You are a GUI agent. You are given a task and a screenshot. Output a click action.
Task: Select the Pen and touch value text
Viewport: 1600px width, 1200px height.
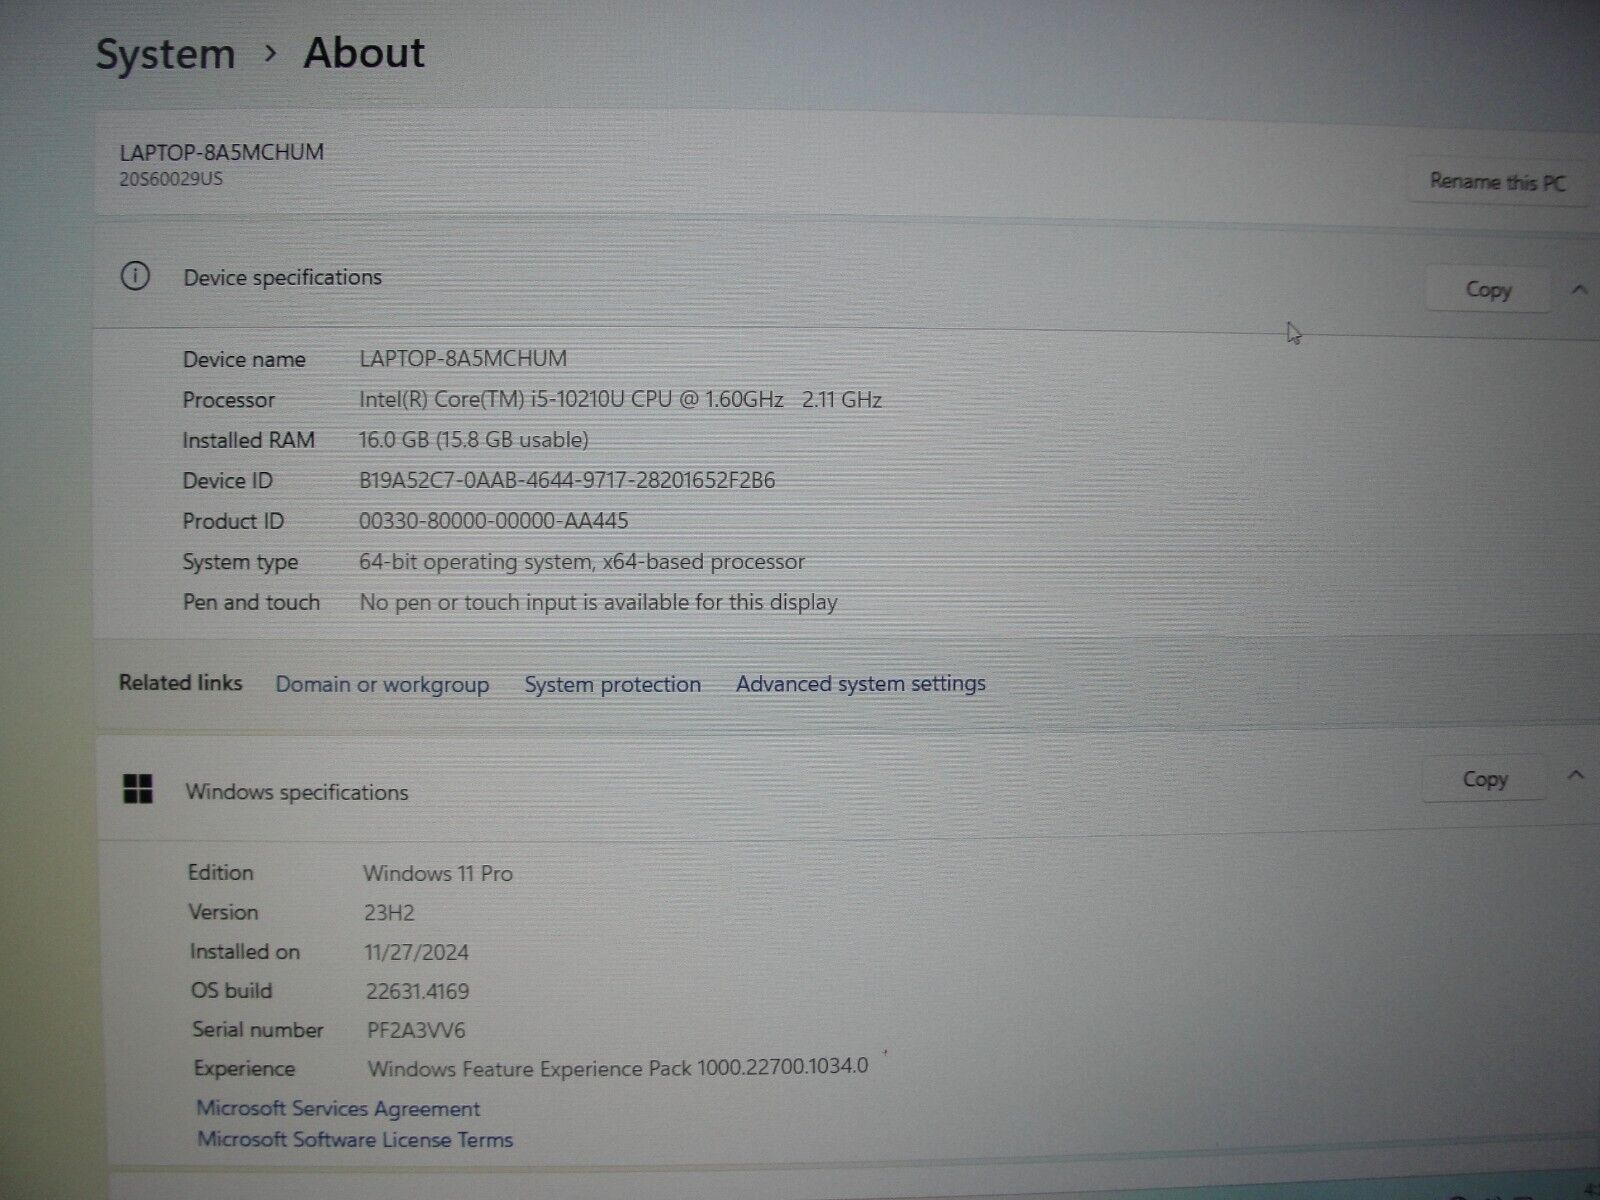598,602
